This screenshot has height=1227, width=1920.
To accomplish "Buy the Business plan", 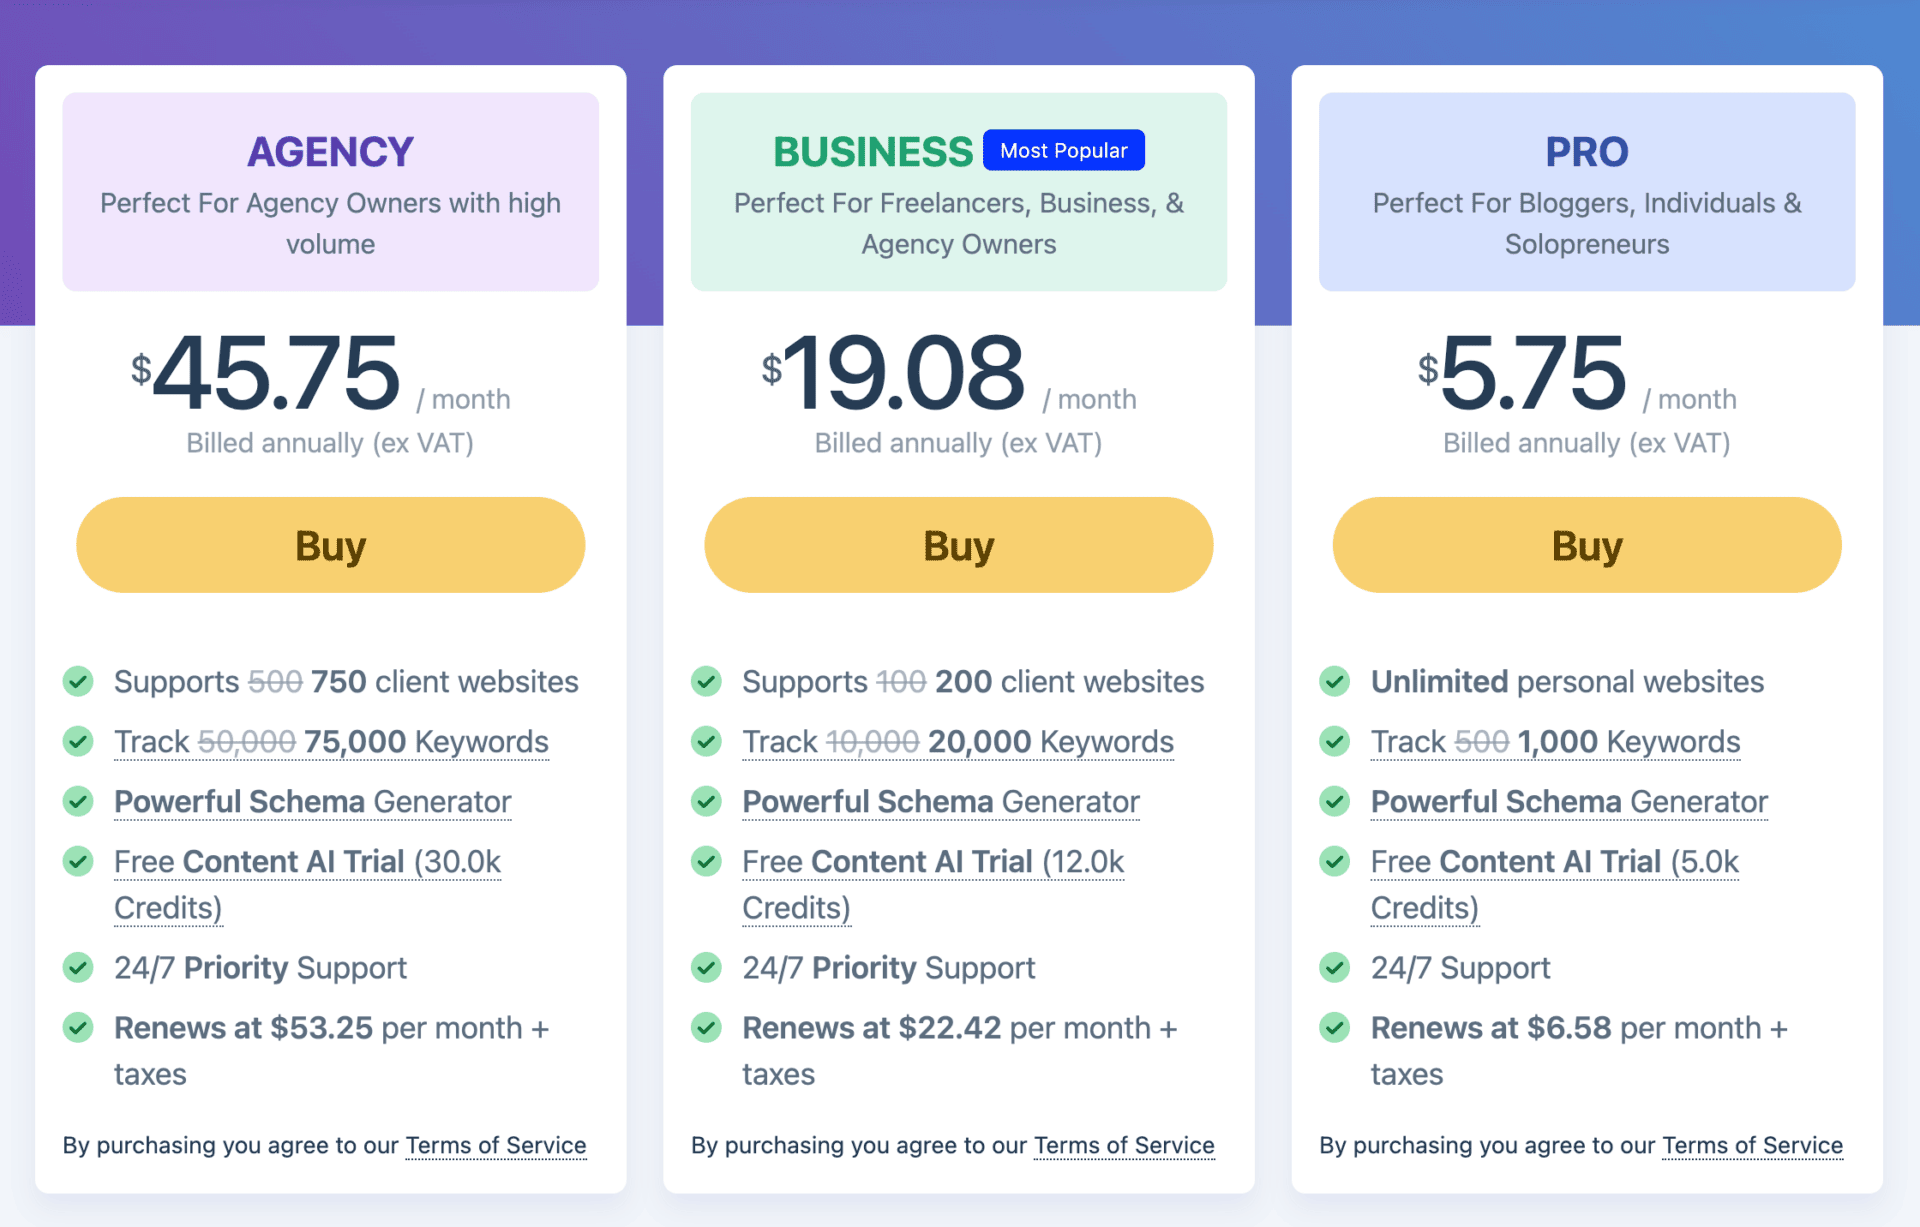I will pos(958,545).
